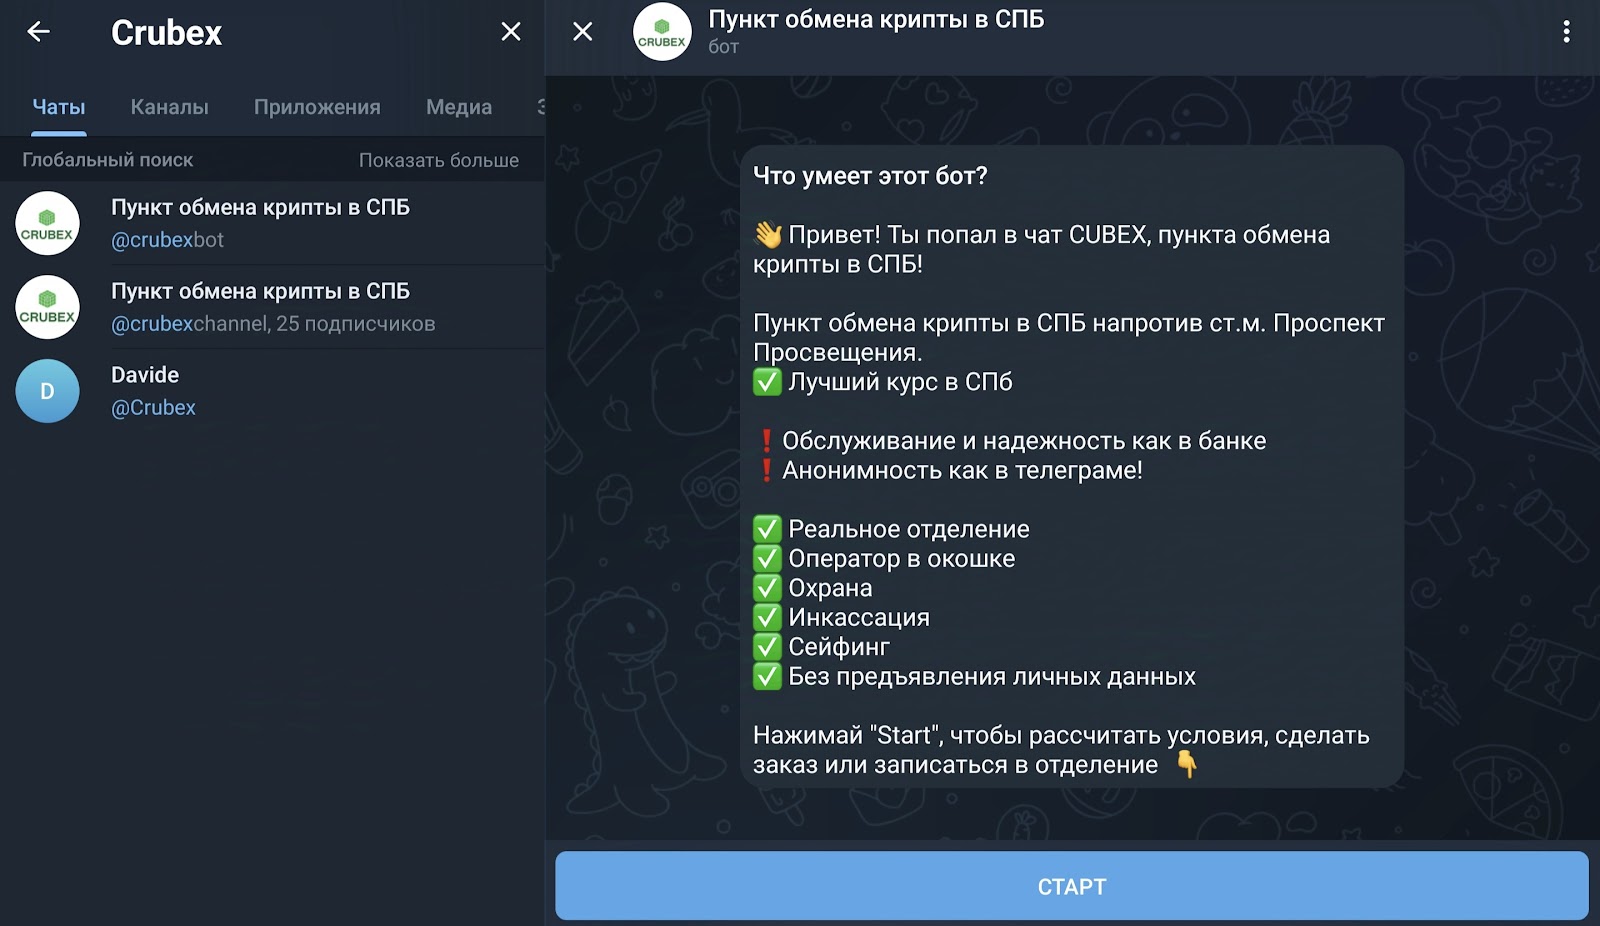Close the search with the X icon
Screen dimensions: 1600x926
point(510,31)
